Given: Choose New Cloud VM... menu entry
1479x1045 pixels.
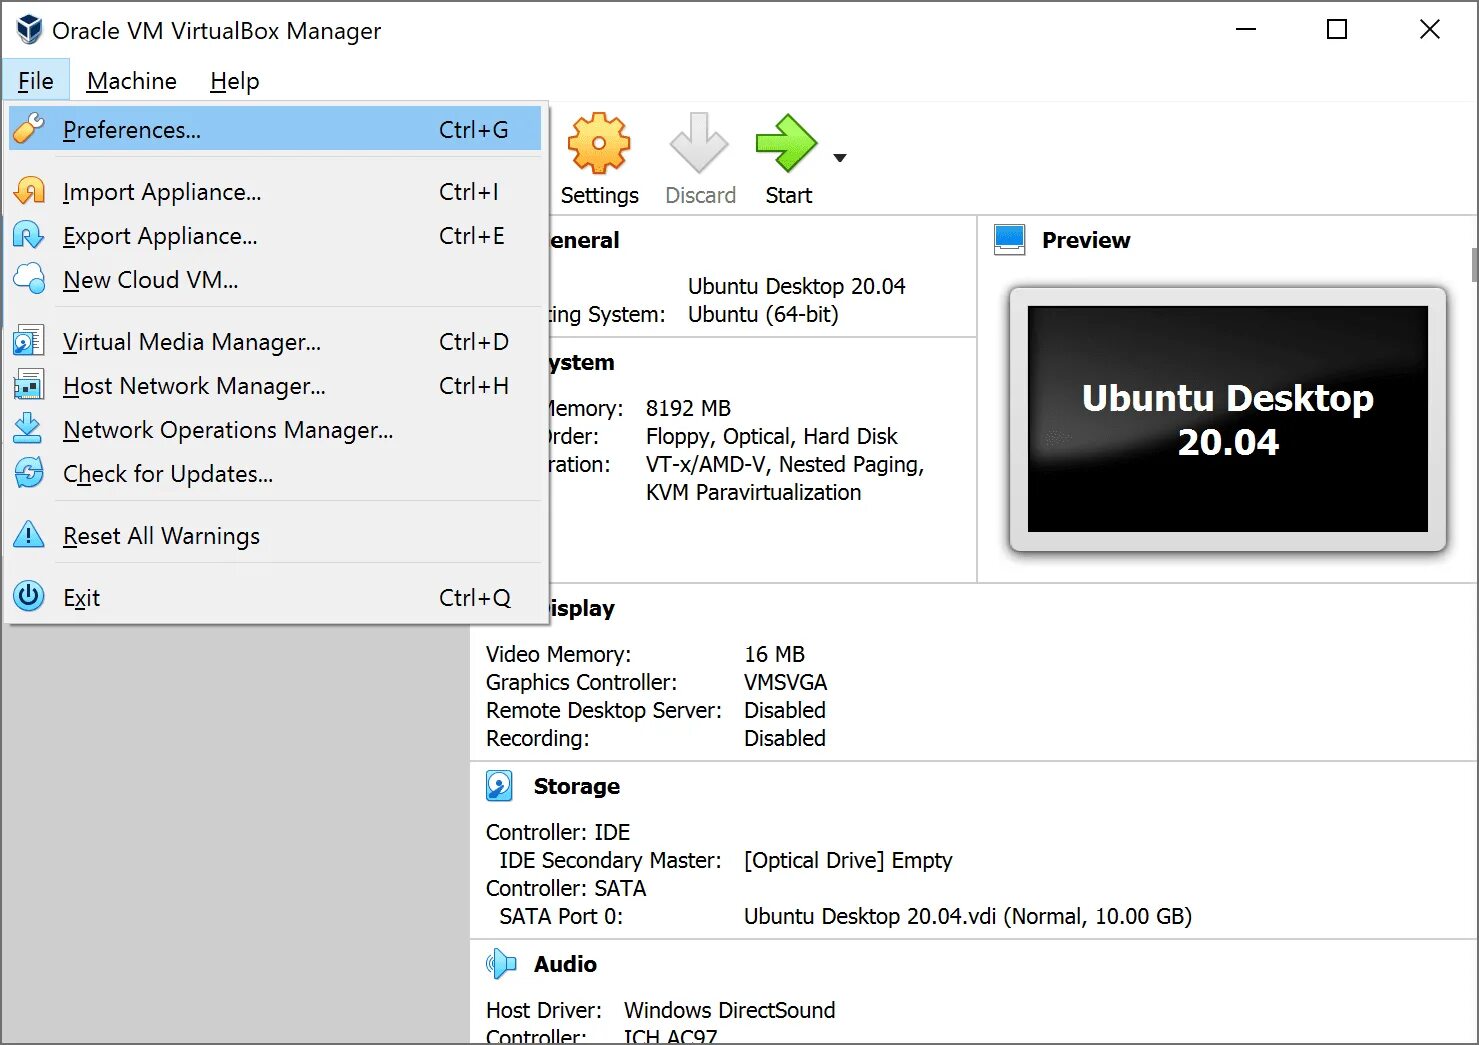Looking at the screenshot, I should 275,279.
